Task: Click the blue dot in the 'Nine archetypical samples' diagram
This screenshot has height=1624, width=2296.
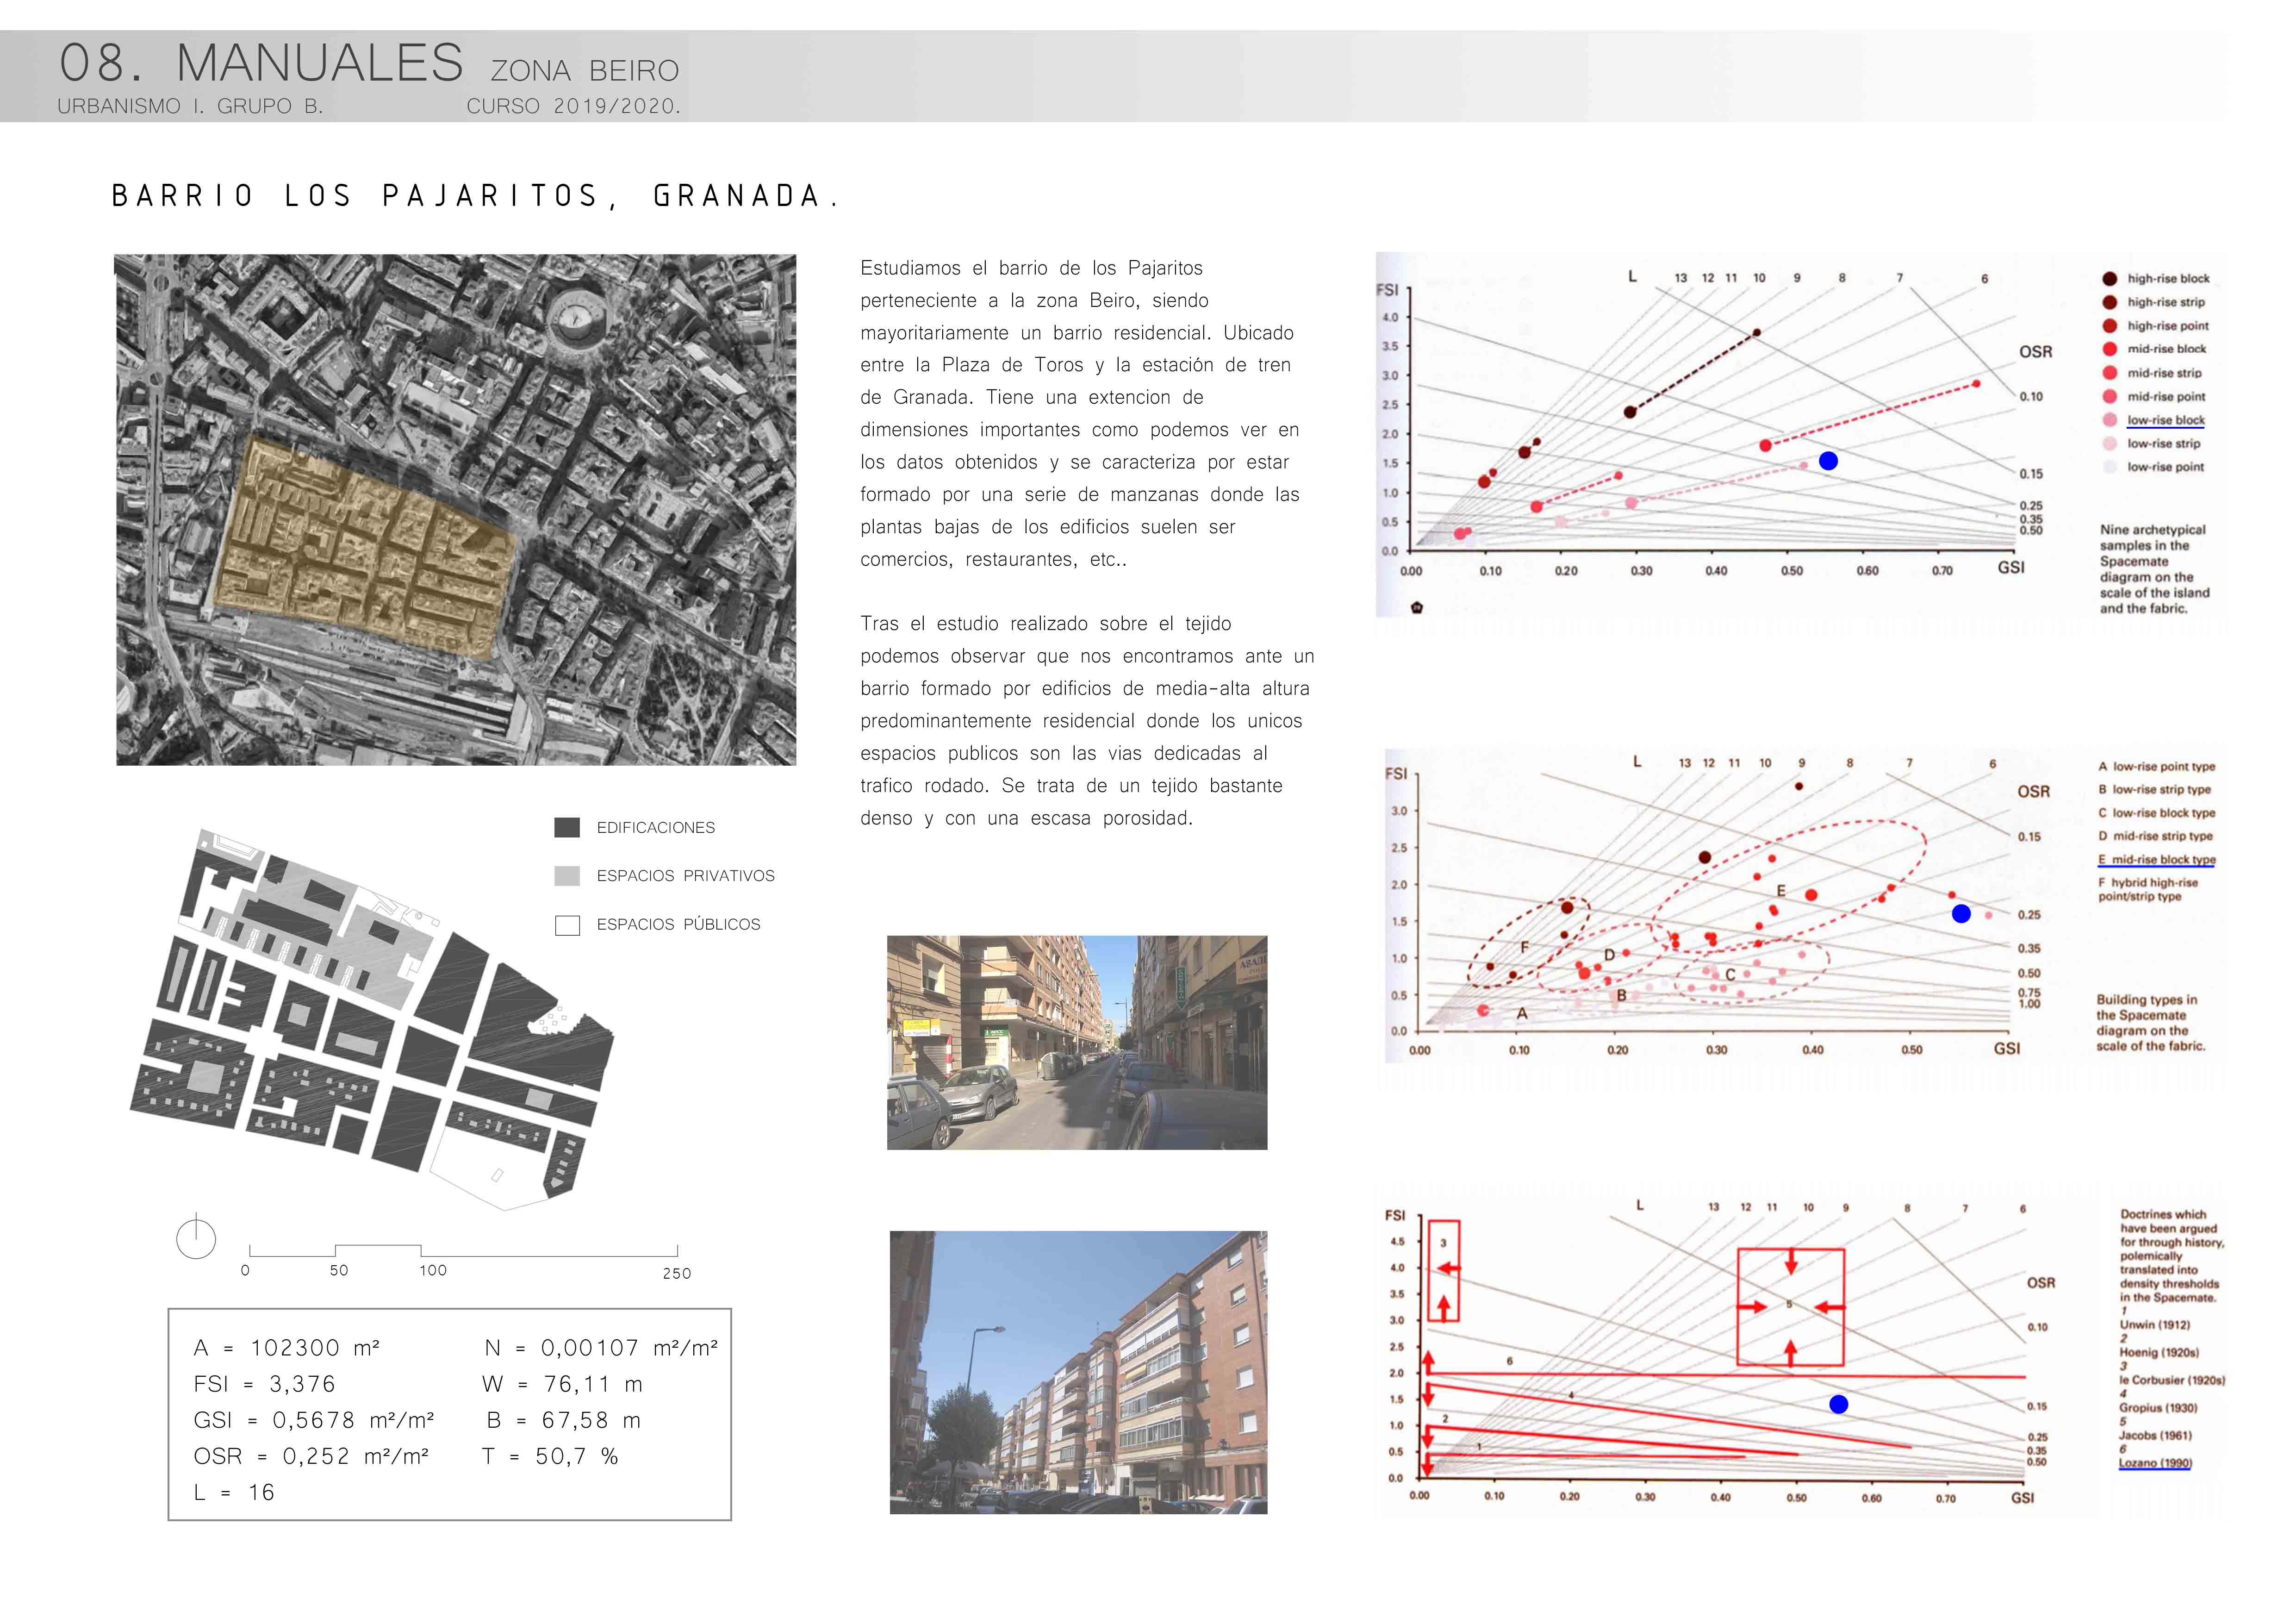Action: point(1828,461)
